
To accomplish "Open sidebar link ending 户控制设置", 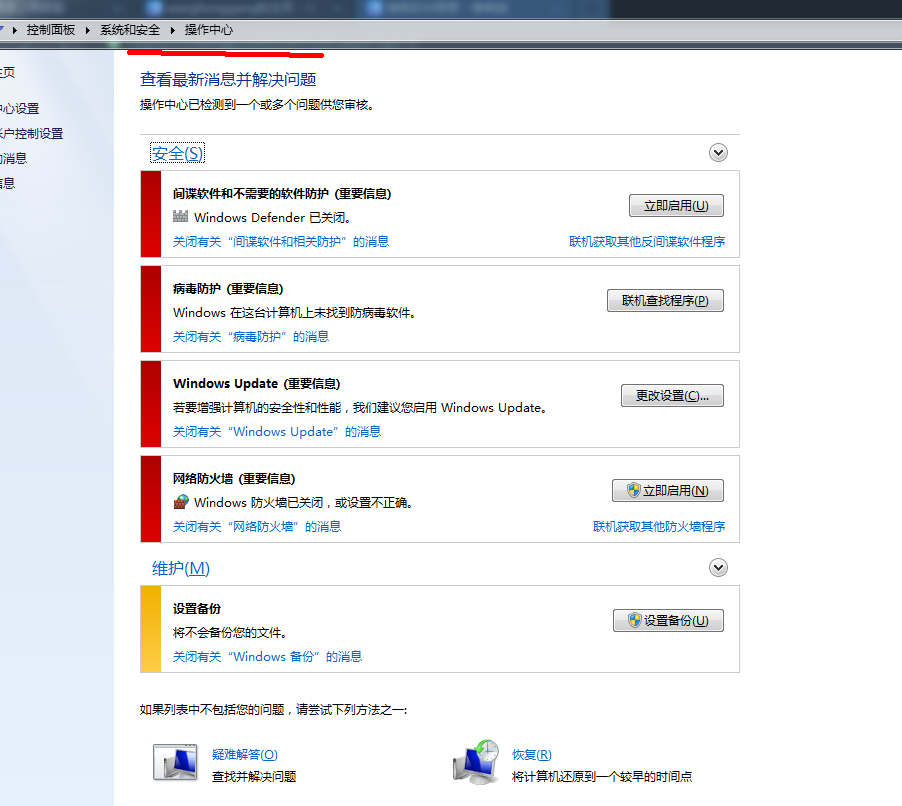I will (x=32, y=133).
